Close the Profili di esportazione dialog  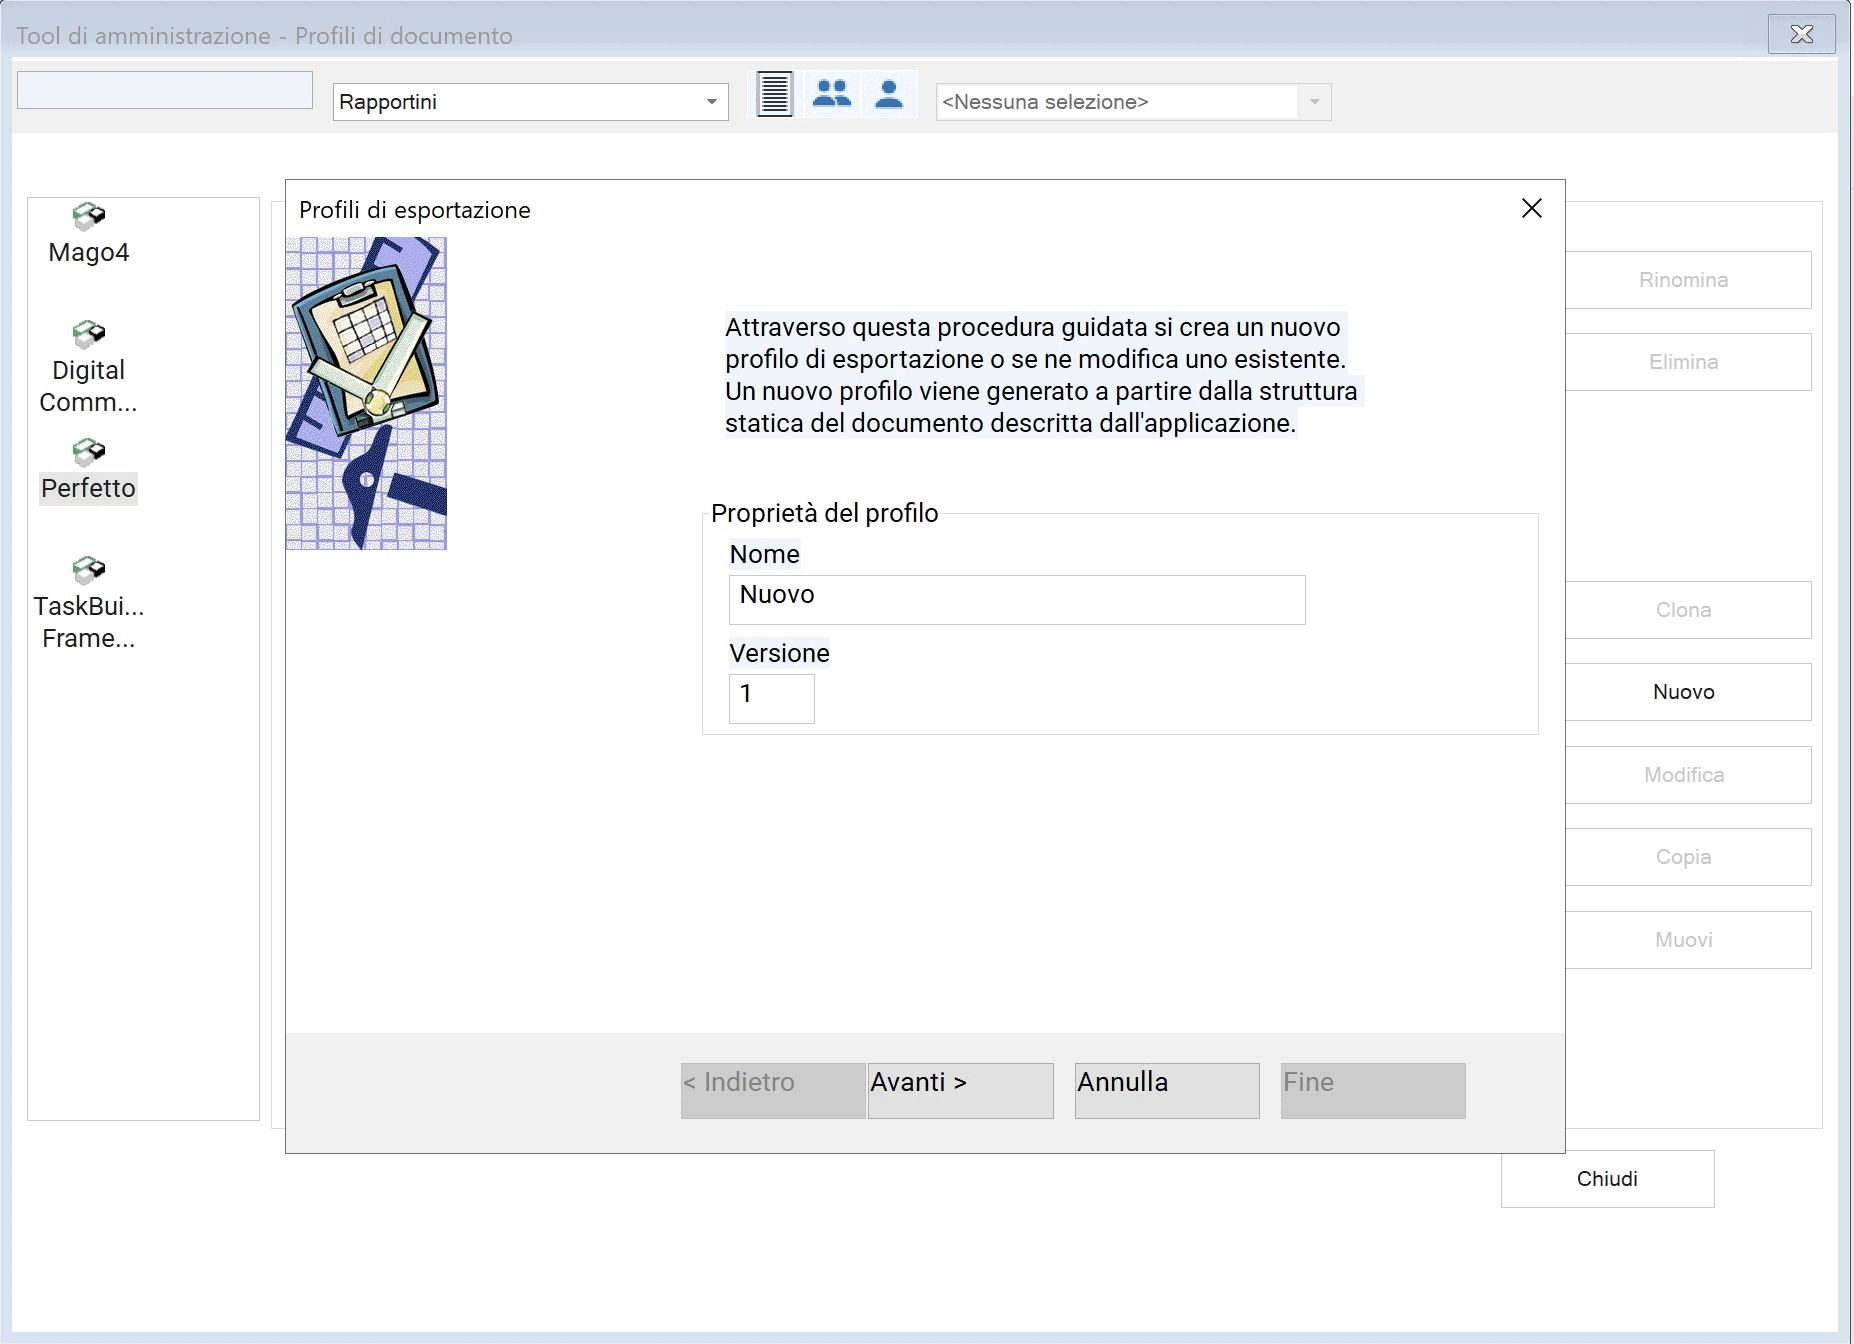pyautogui.click(x=1531, y=208)
